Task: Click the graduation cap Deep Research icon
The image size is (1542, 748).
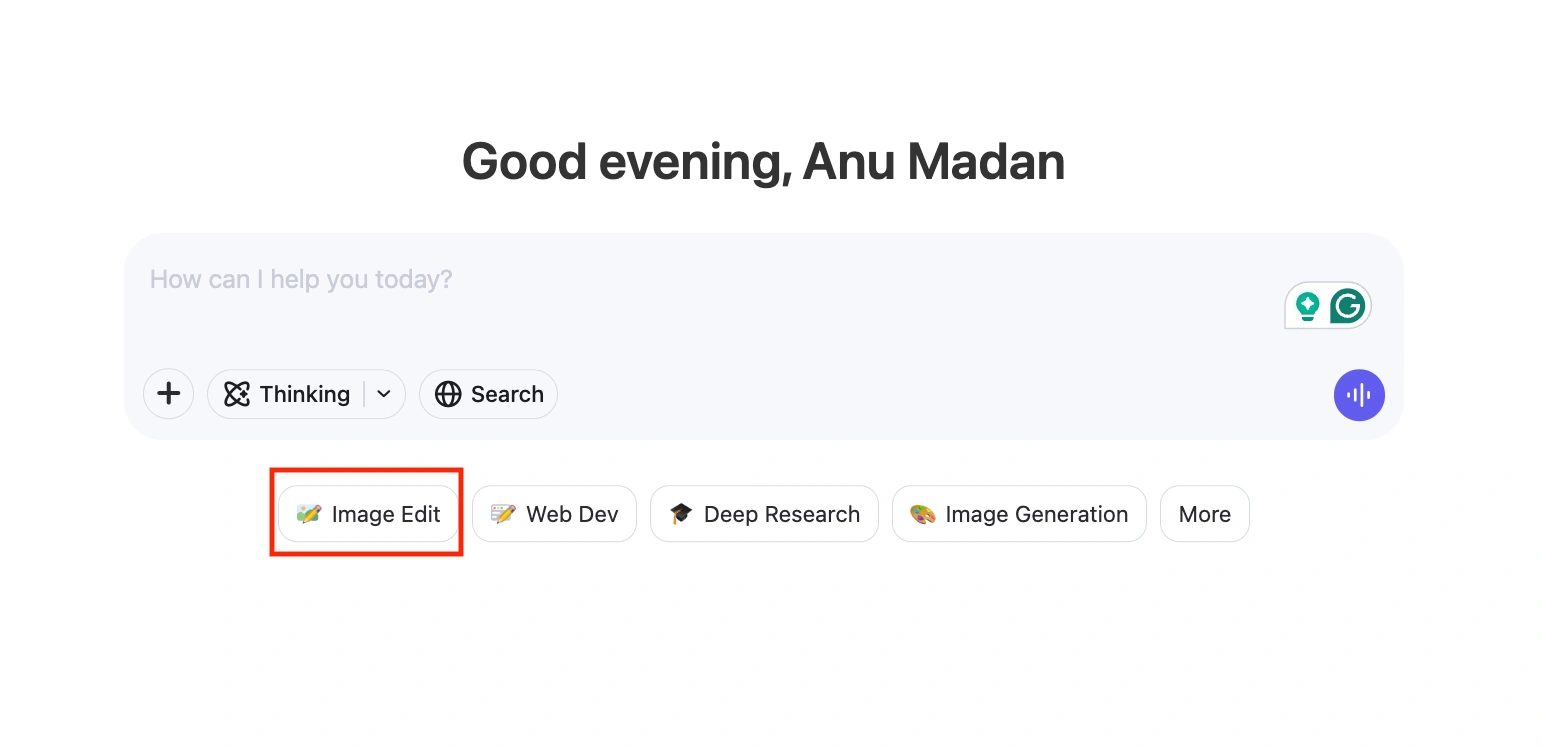Action: coord(681,514)
